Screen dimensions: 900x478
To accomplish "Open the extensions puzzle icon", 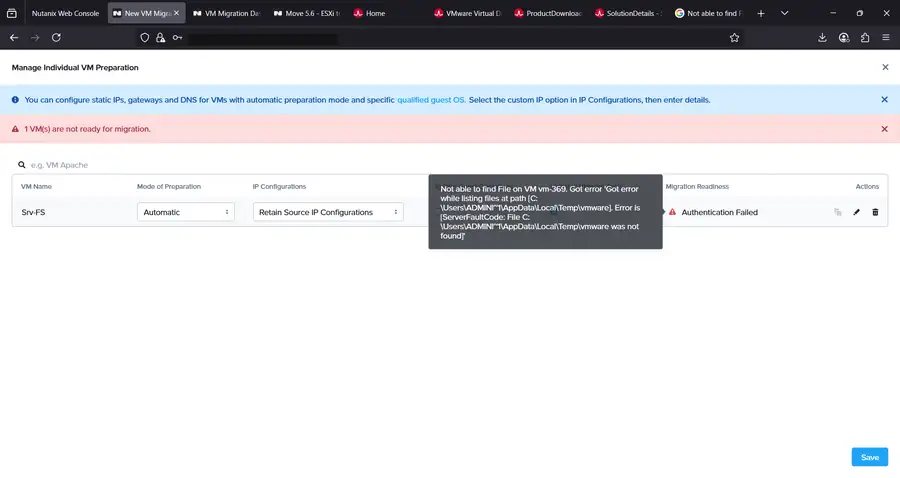I will 865,37.
